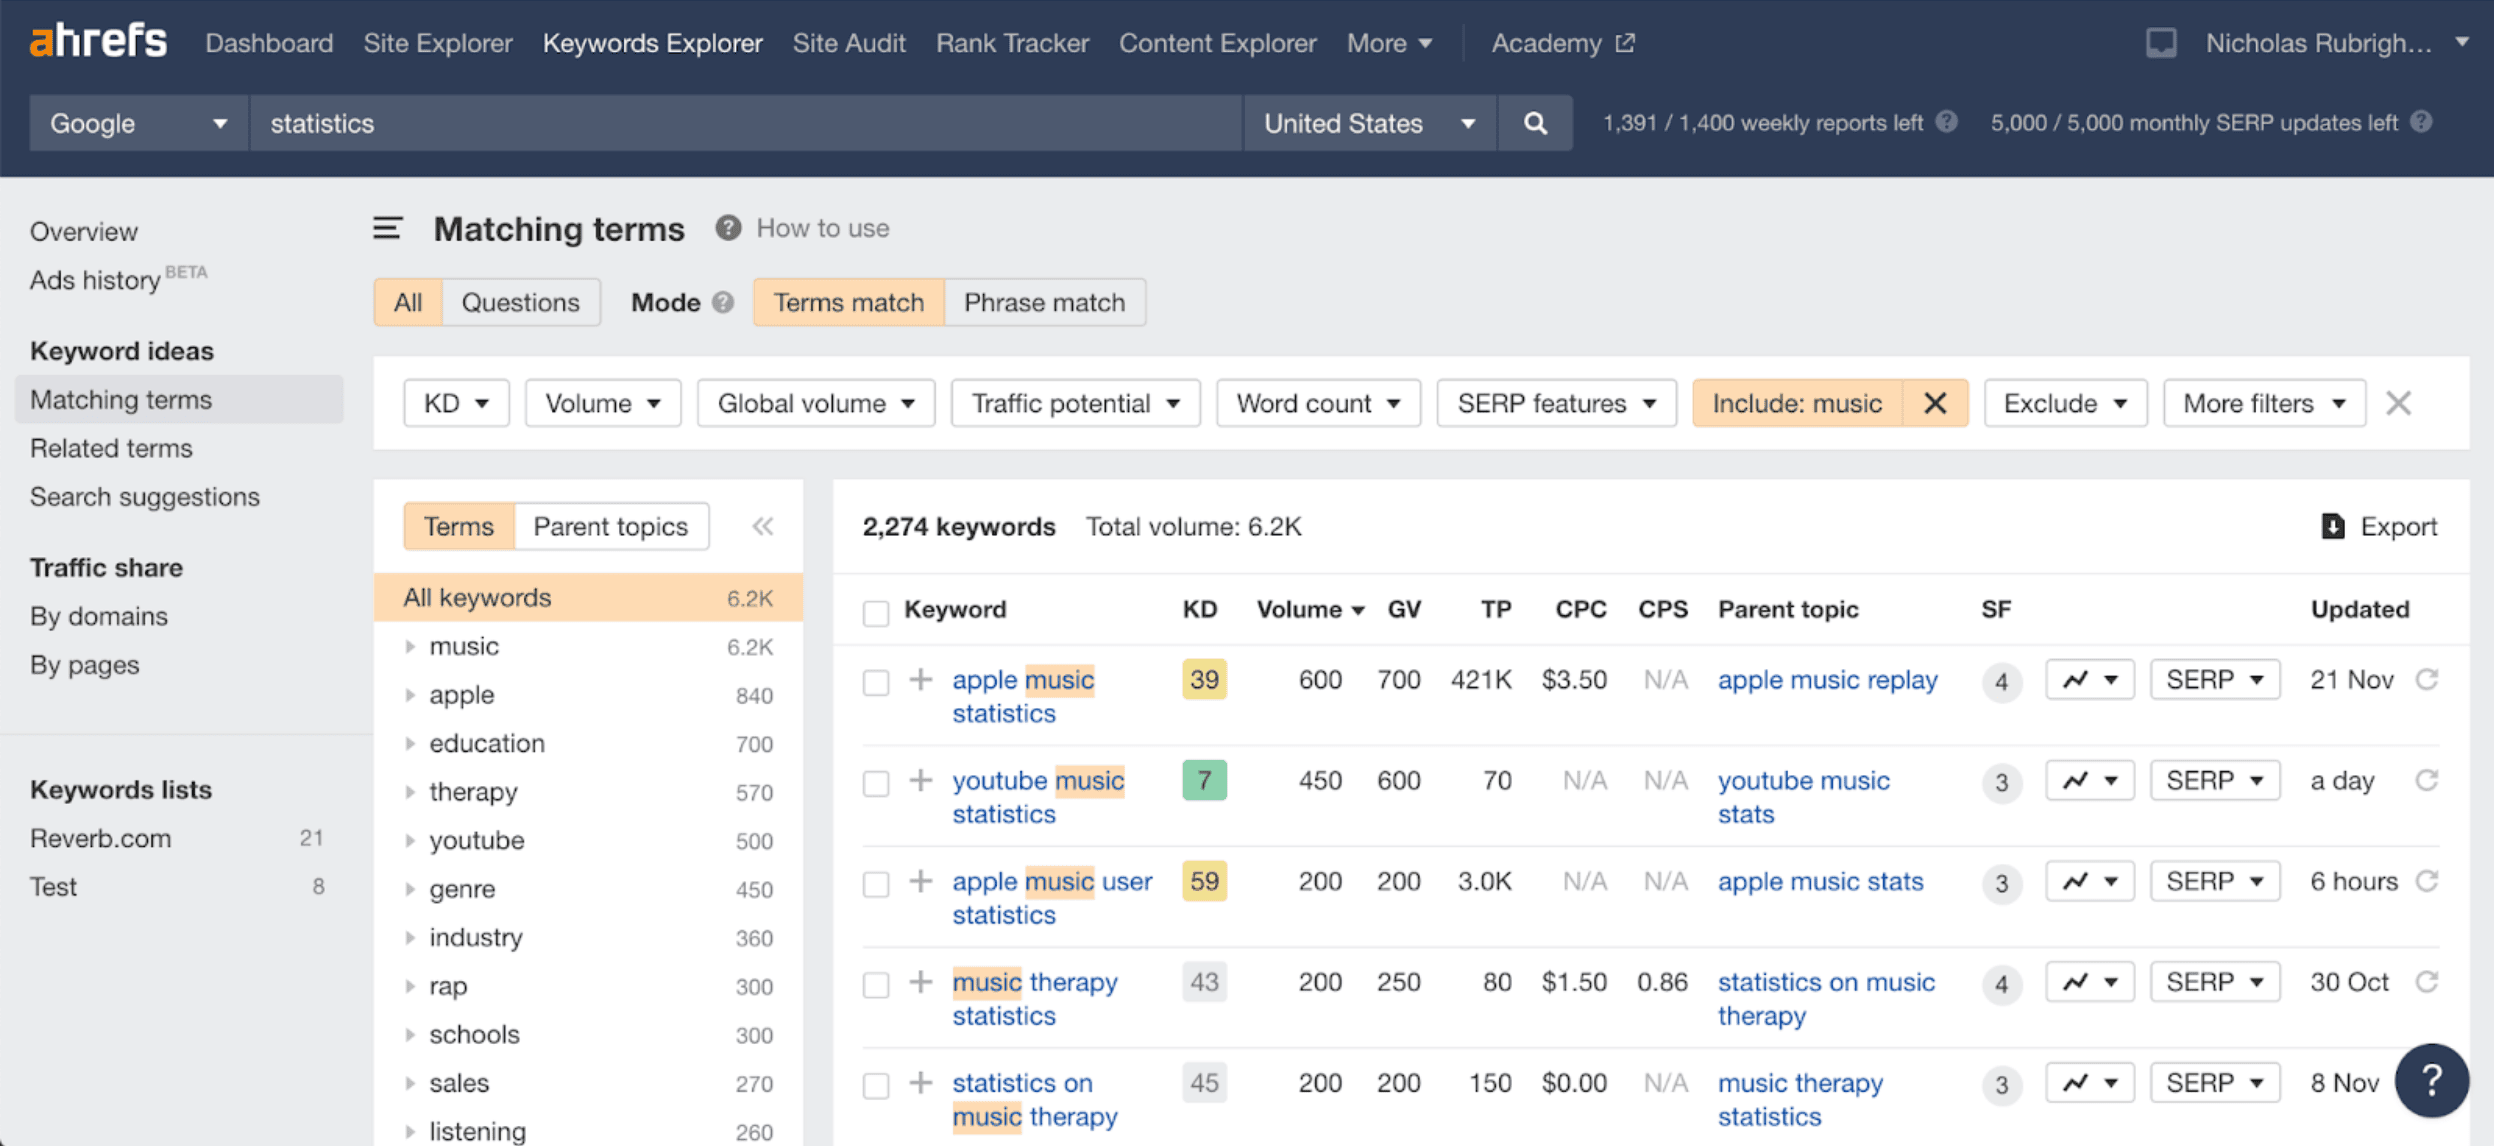Click help icon beside weekly reports left
Image resolution: width=2494 pixels, height=1146 pixels.
[1946, 122]
